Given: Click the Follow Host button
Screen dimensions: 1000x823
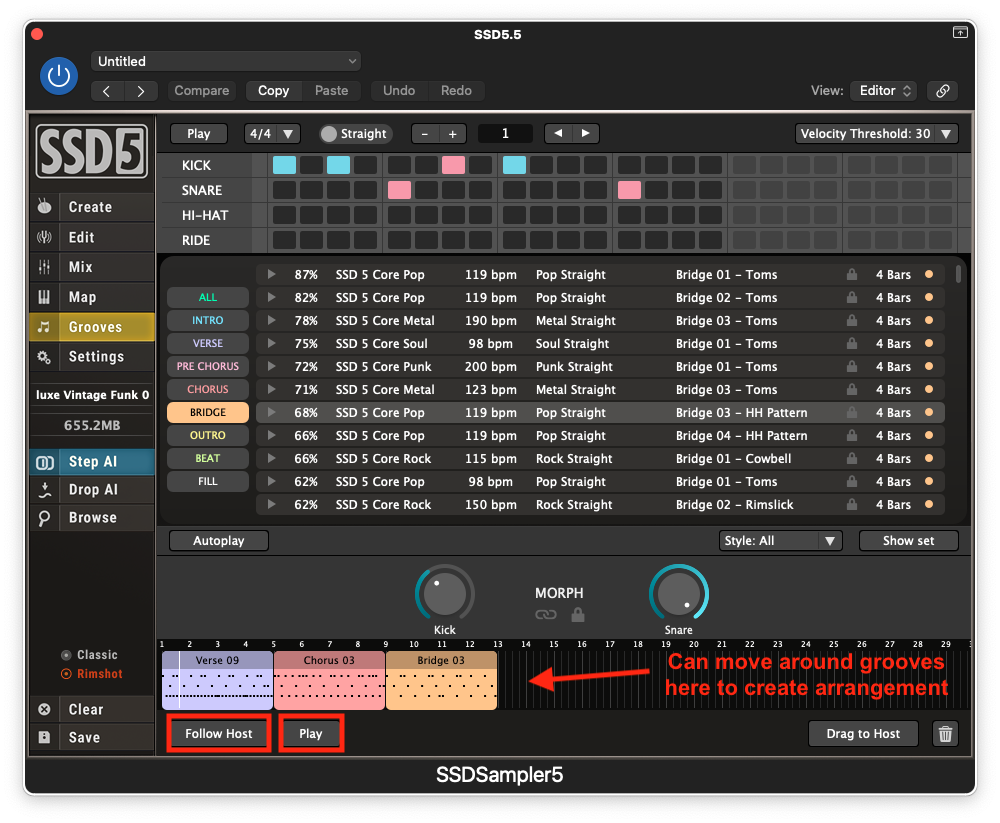Looking at the screenshot, I should click(x=219, y=734).
